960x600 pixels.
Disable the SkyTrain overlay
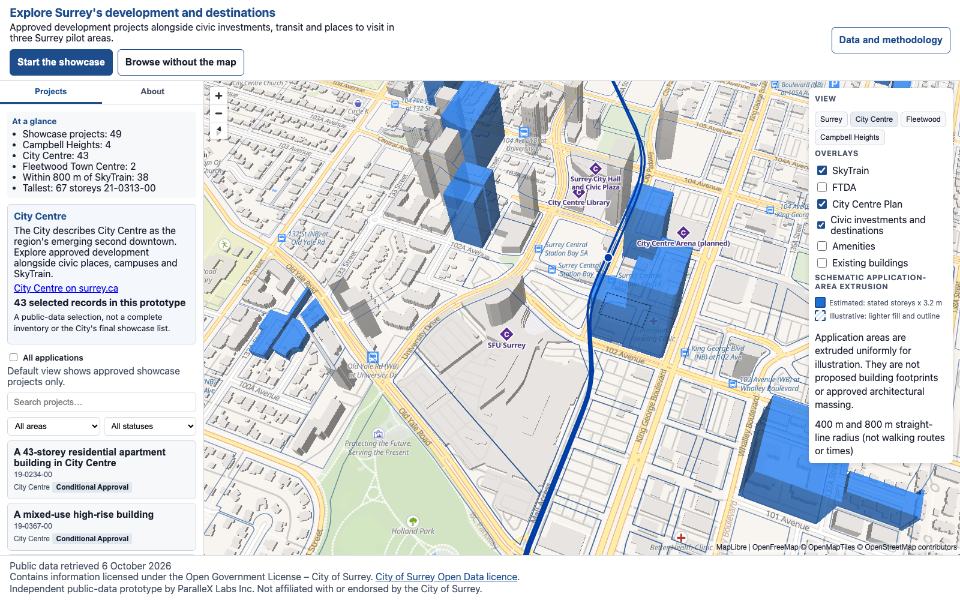pos(822,171)
